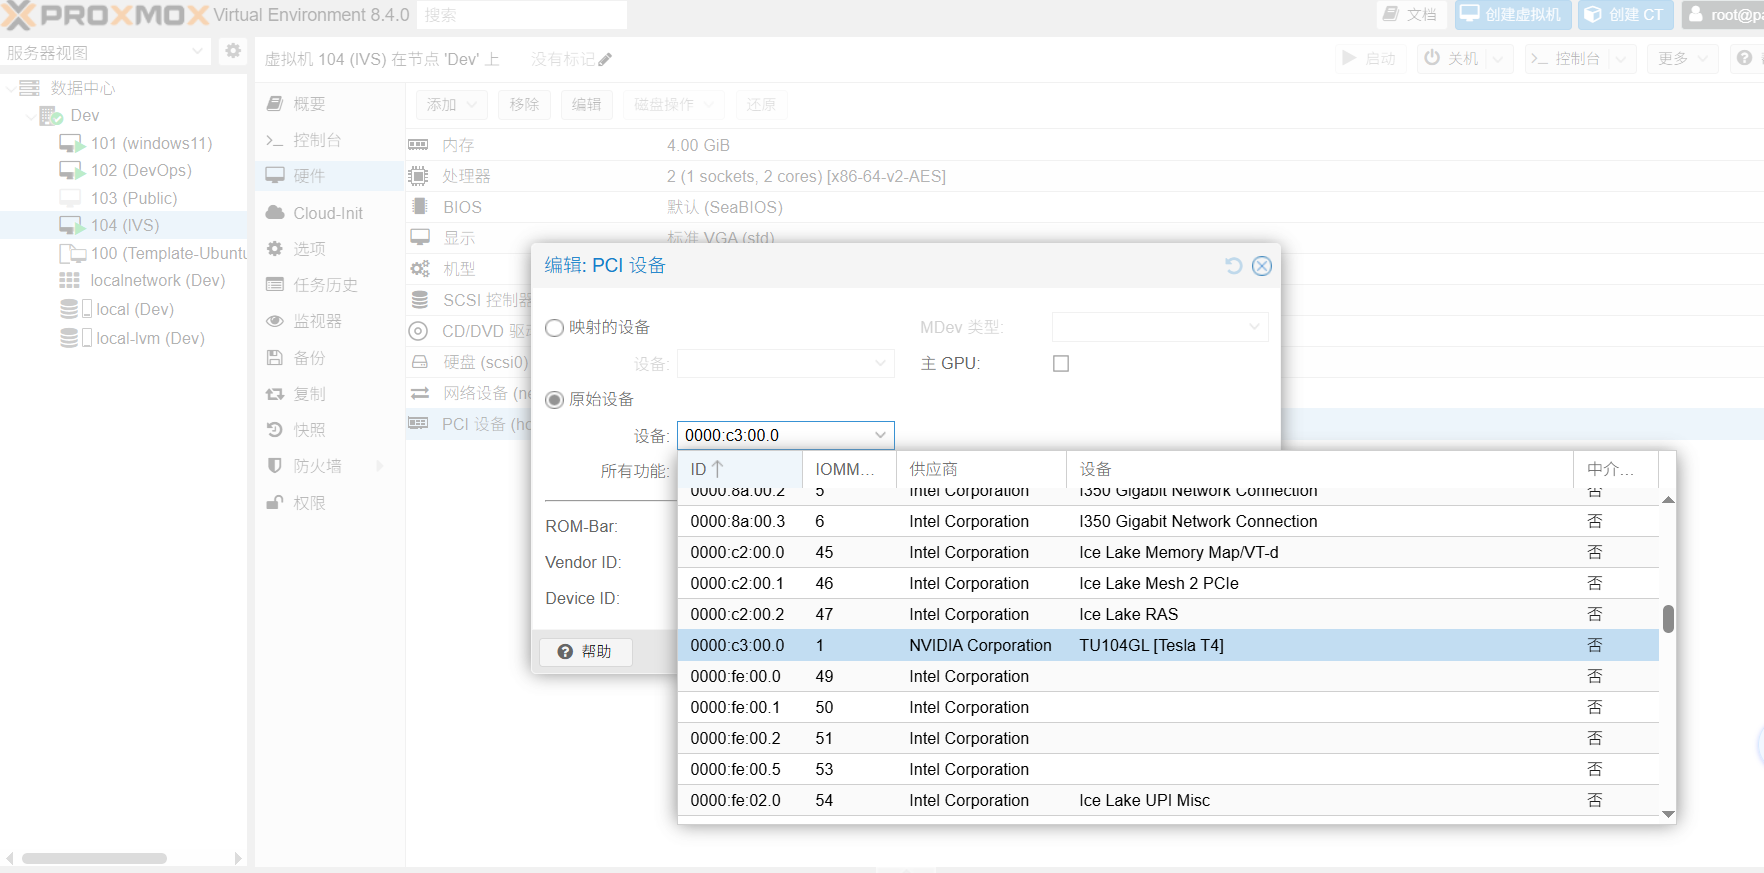Image resolution: width=1764 pixels, height=873 pixels.
Task: Reset the PCI device dialog with the undo icon
Action: coord(1234,265)
